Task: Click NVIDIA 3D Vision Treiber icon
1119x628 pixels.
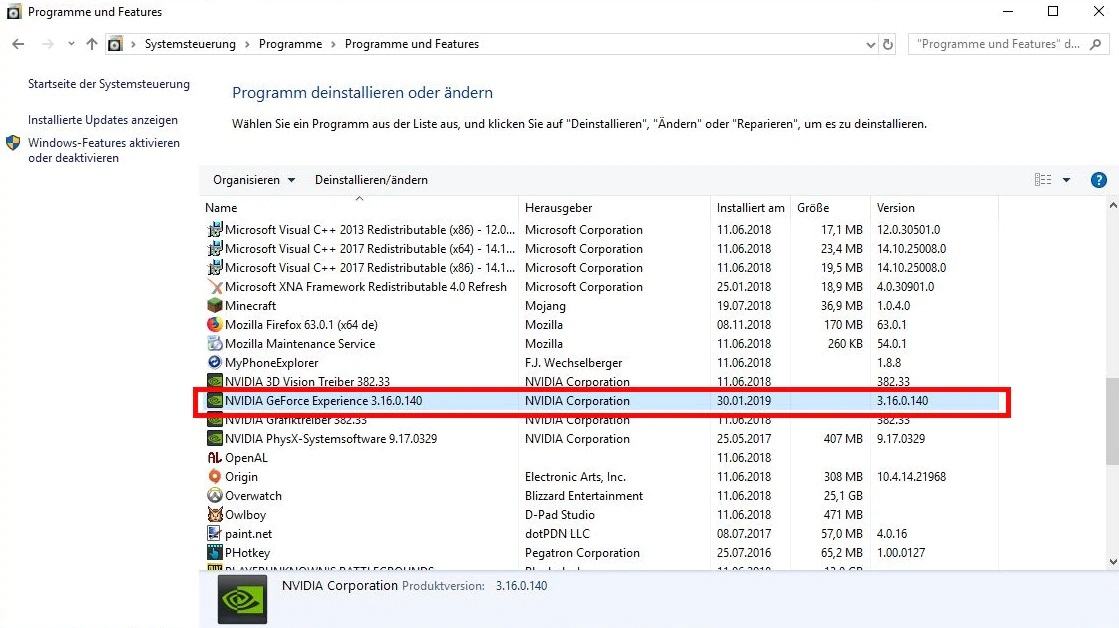Action: 214,382
